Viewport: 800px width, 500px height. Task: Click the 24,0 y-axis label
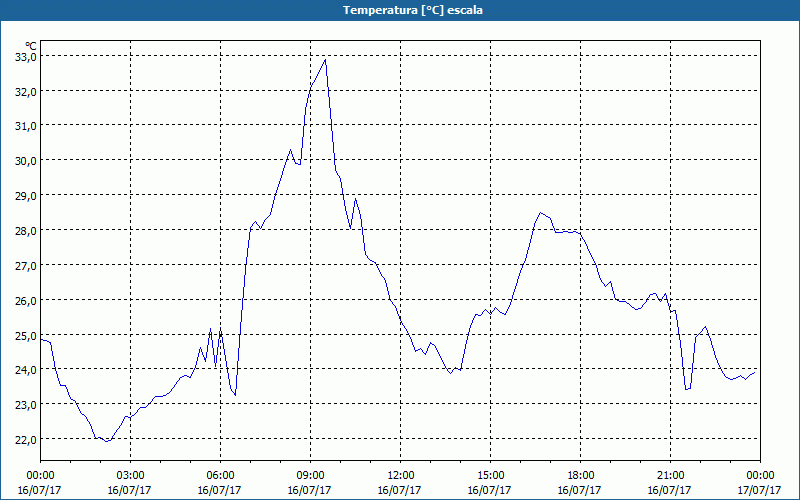[25, 369]
